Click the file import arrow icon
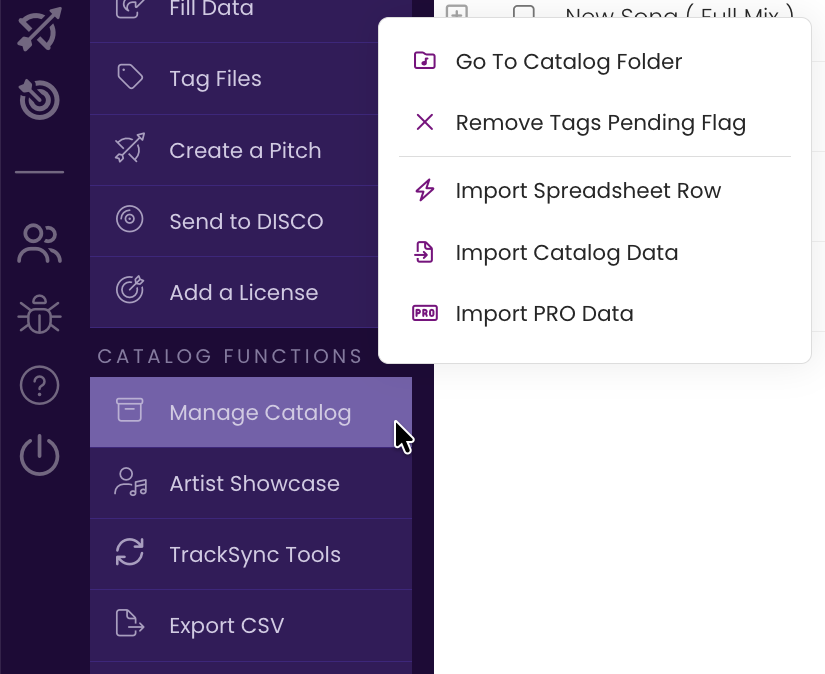The image size is (825, 674). point(424,252)
